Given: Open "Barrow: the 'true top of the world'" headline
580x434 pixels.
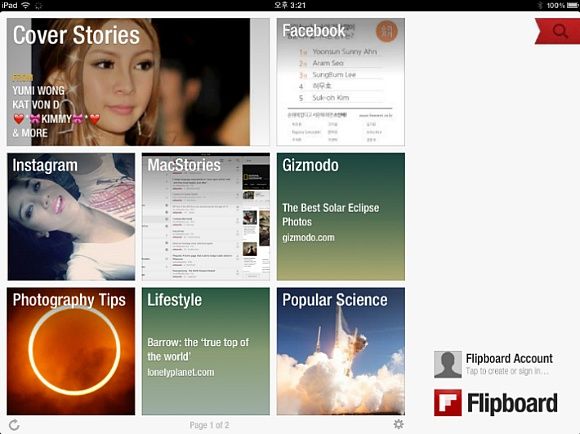Looking at the screenshot, I should point(198,349).
